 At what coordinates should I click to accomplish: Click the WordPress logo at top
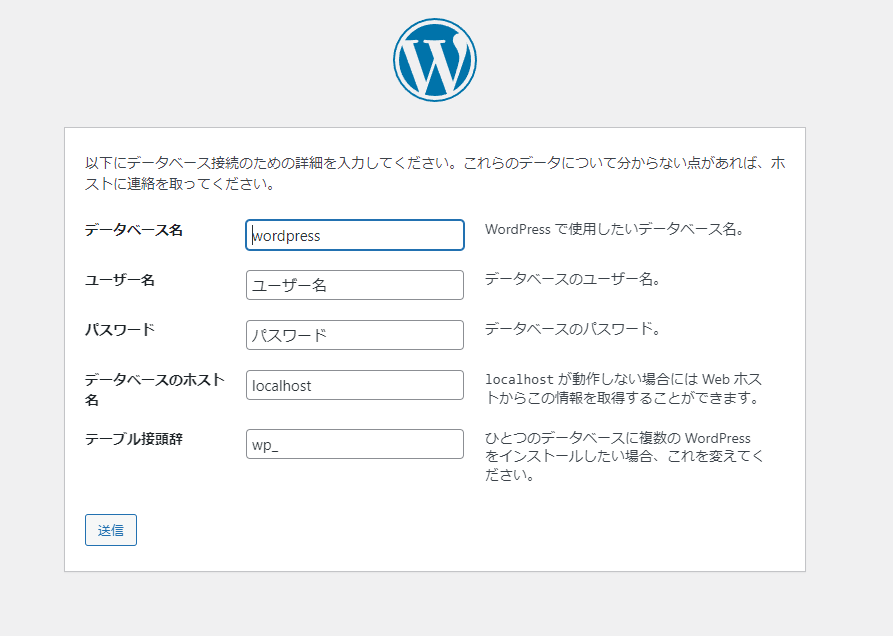[x=435, y=60]
